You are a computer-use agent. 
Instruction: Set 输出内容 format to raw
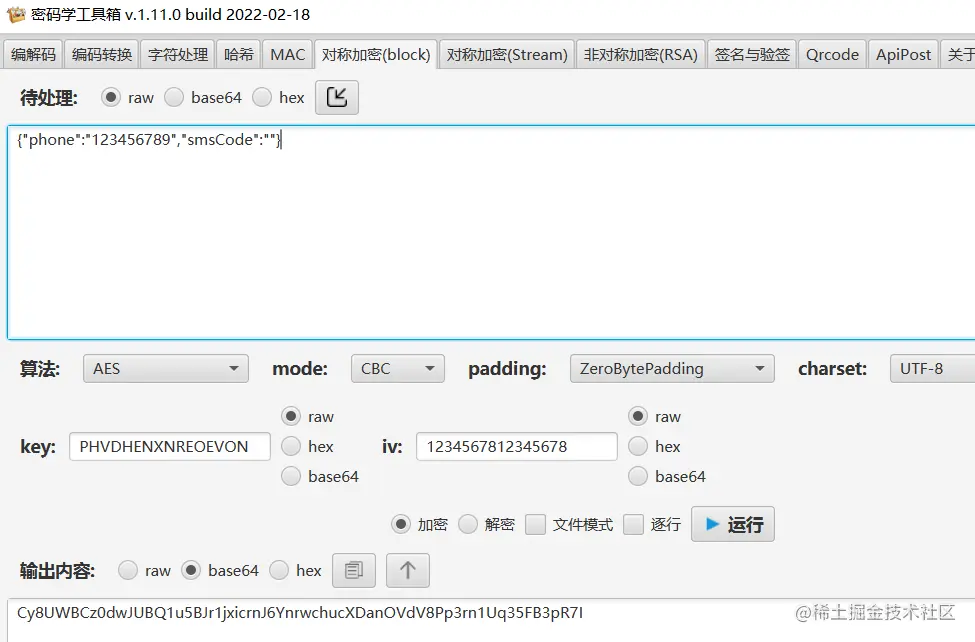(x=128, y=570)
